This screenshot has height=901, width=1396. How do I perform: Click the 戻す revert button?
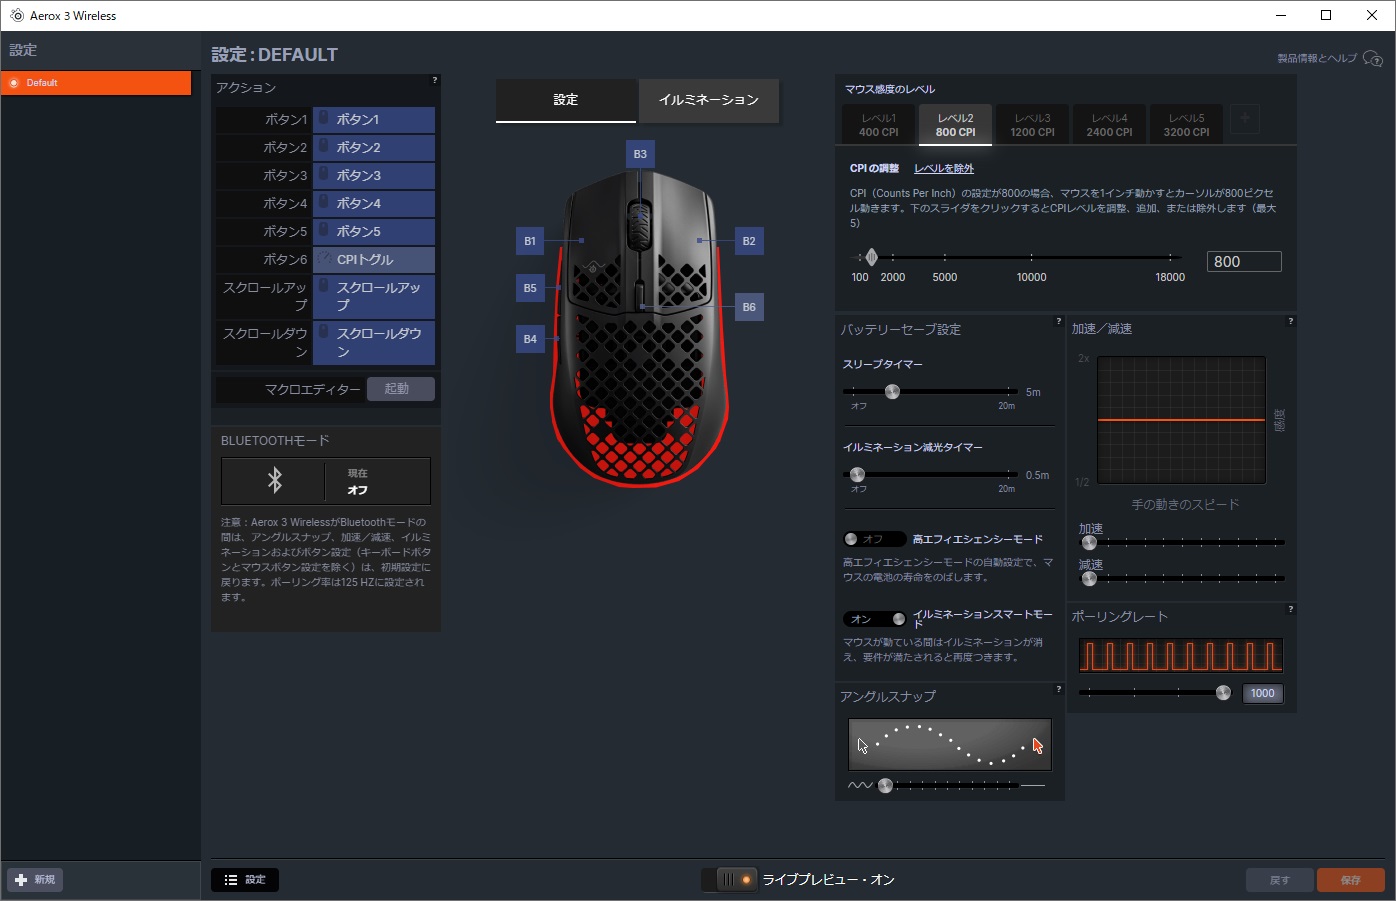pyautogui.click(x=1279, y=880)
